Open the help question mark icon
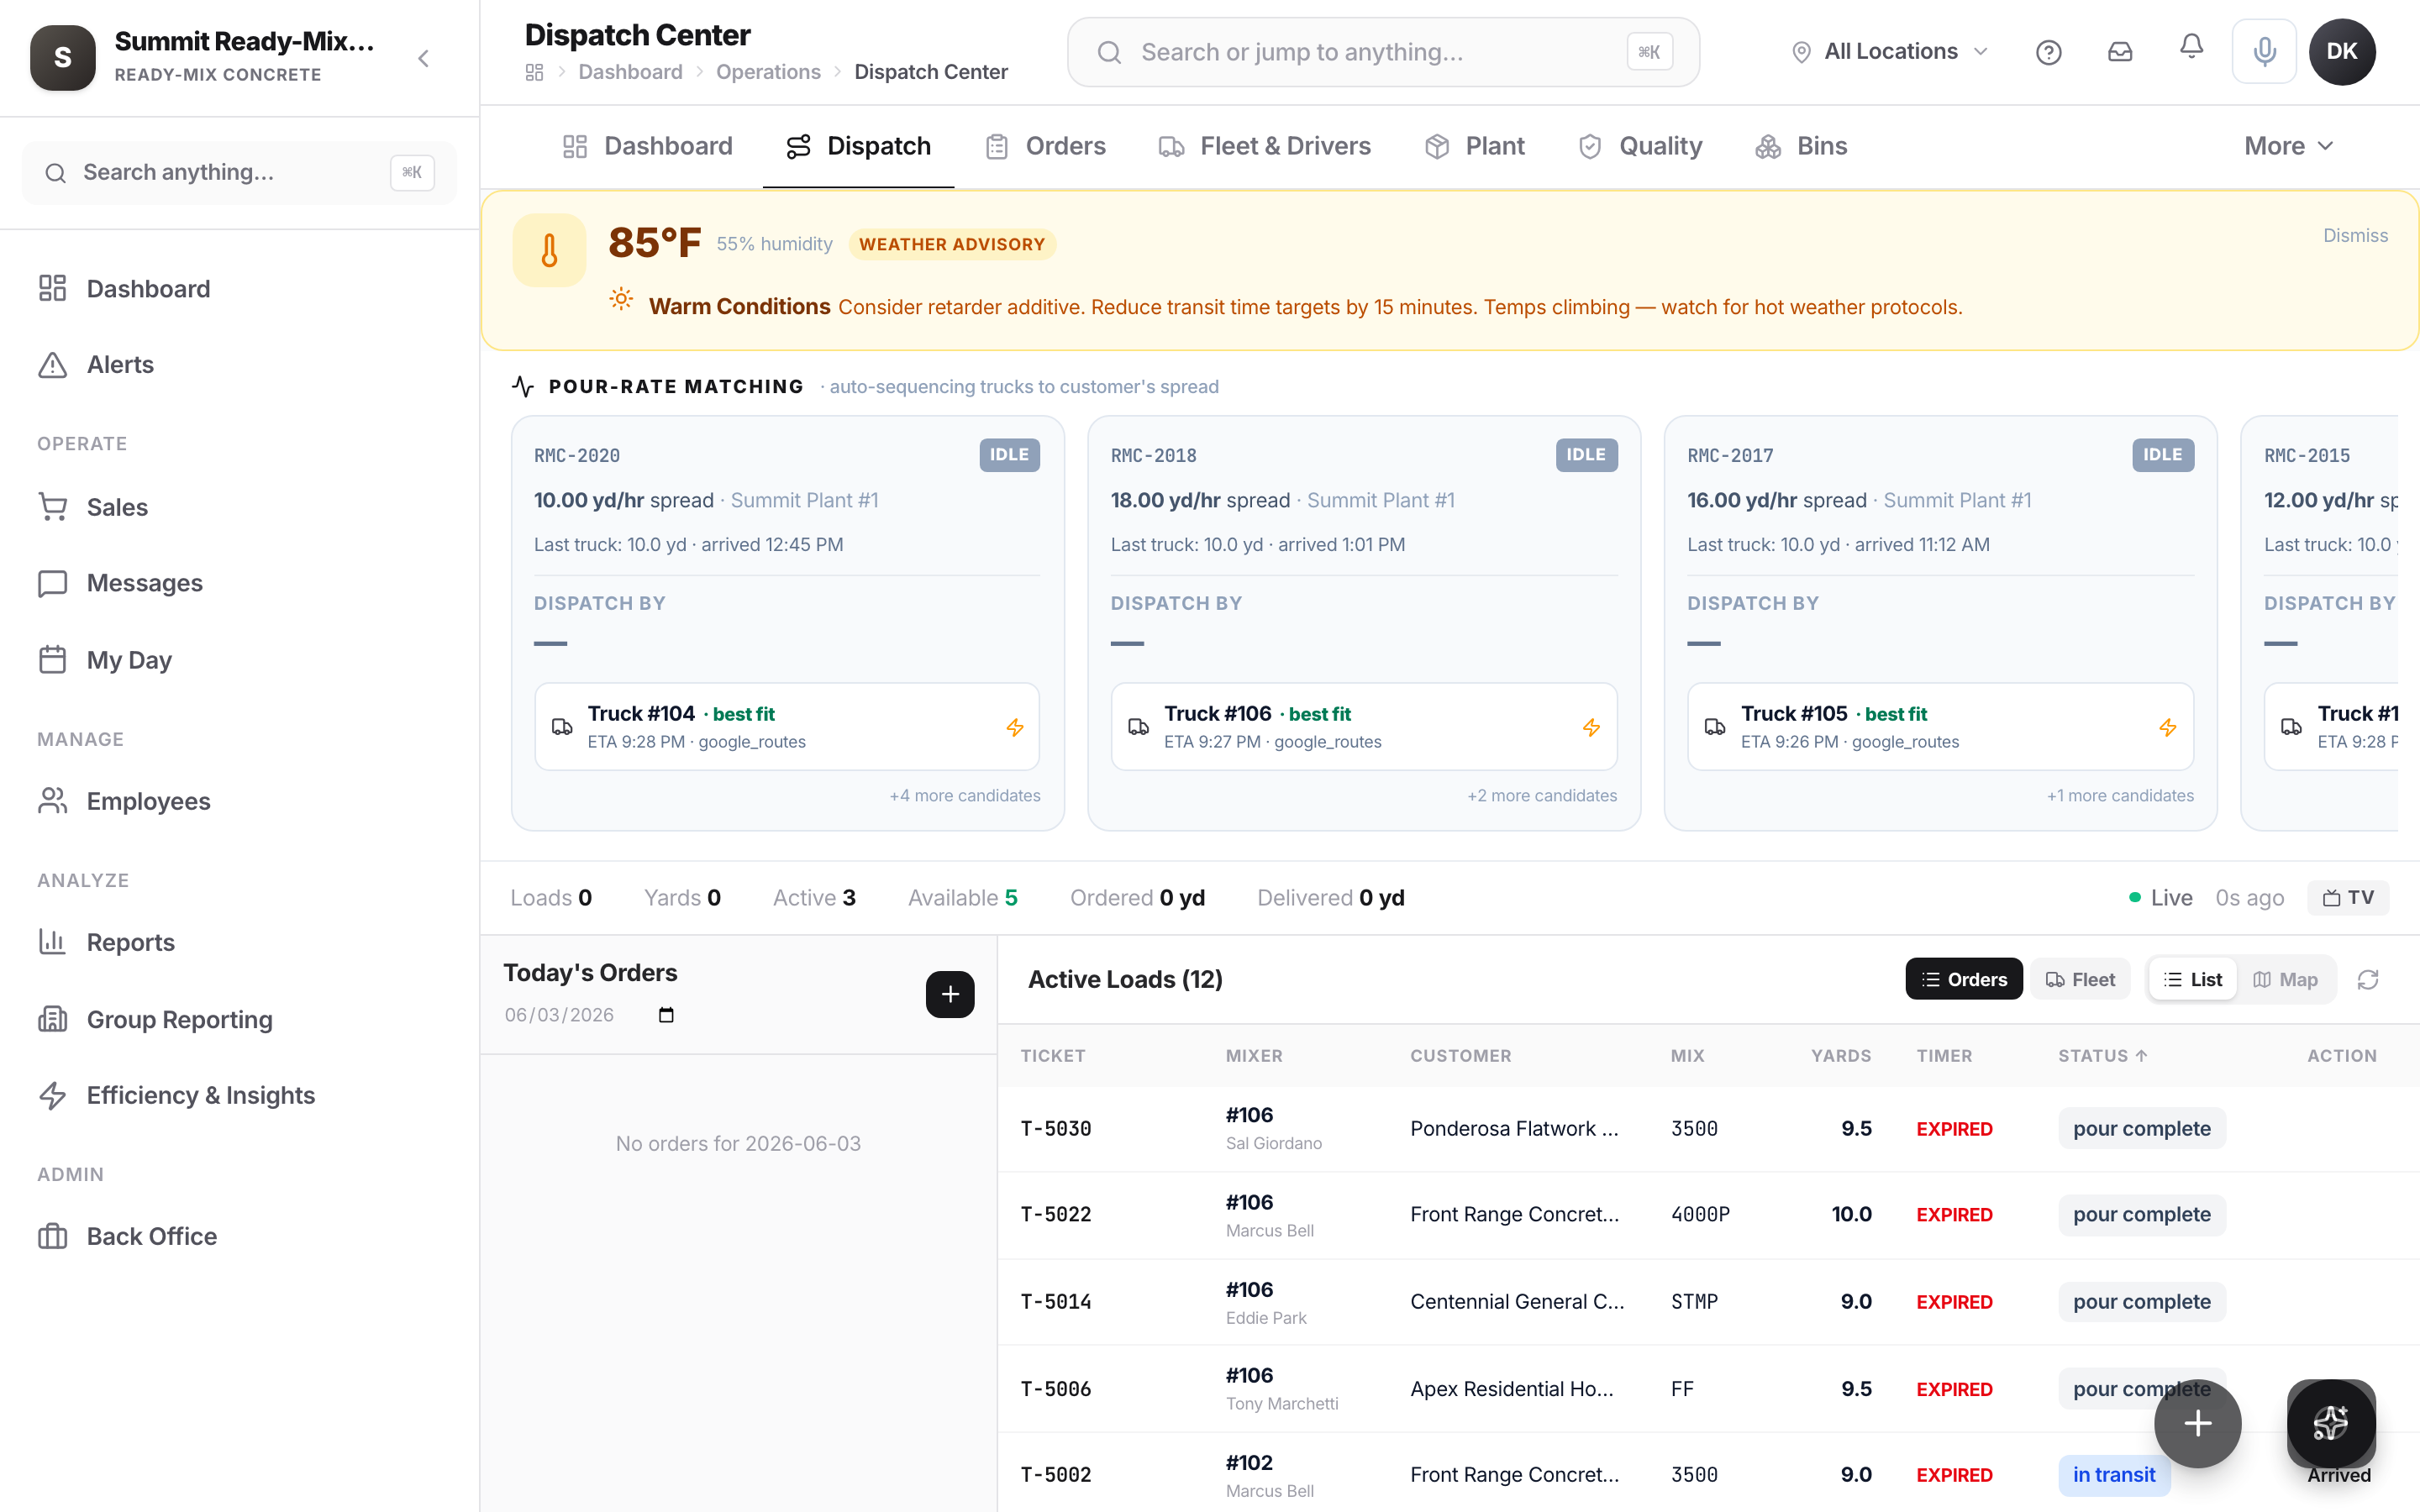This screenshot has width=2420, height=1512. (2048, 52)
